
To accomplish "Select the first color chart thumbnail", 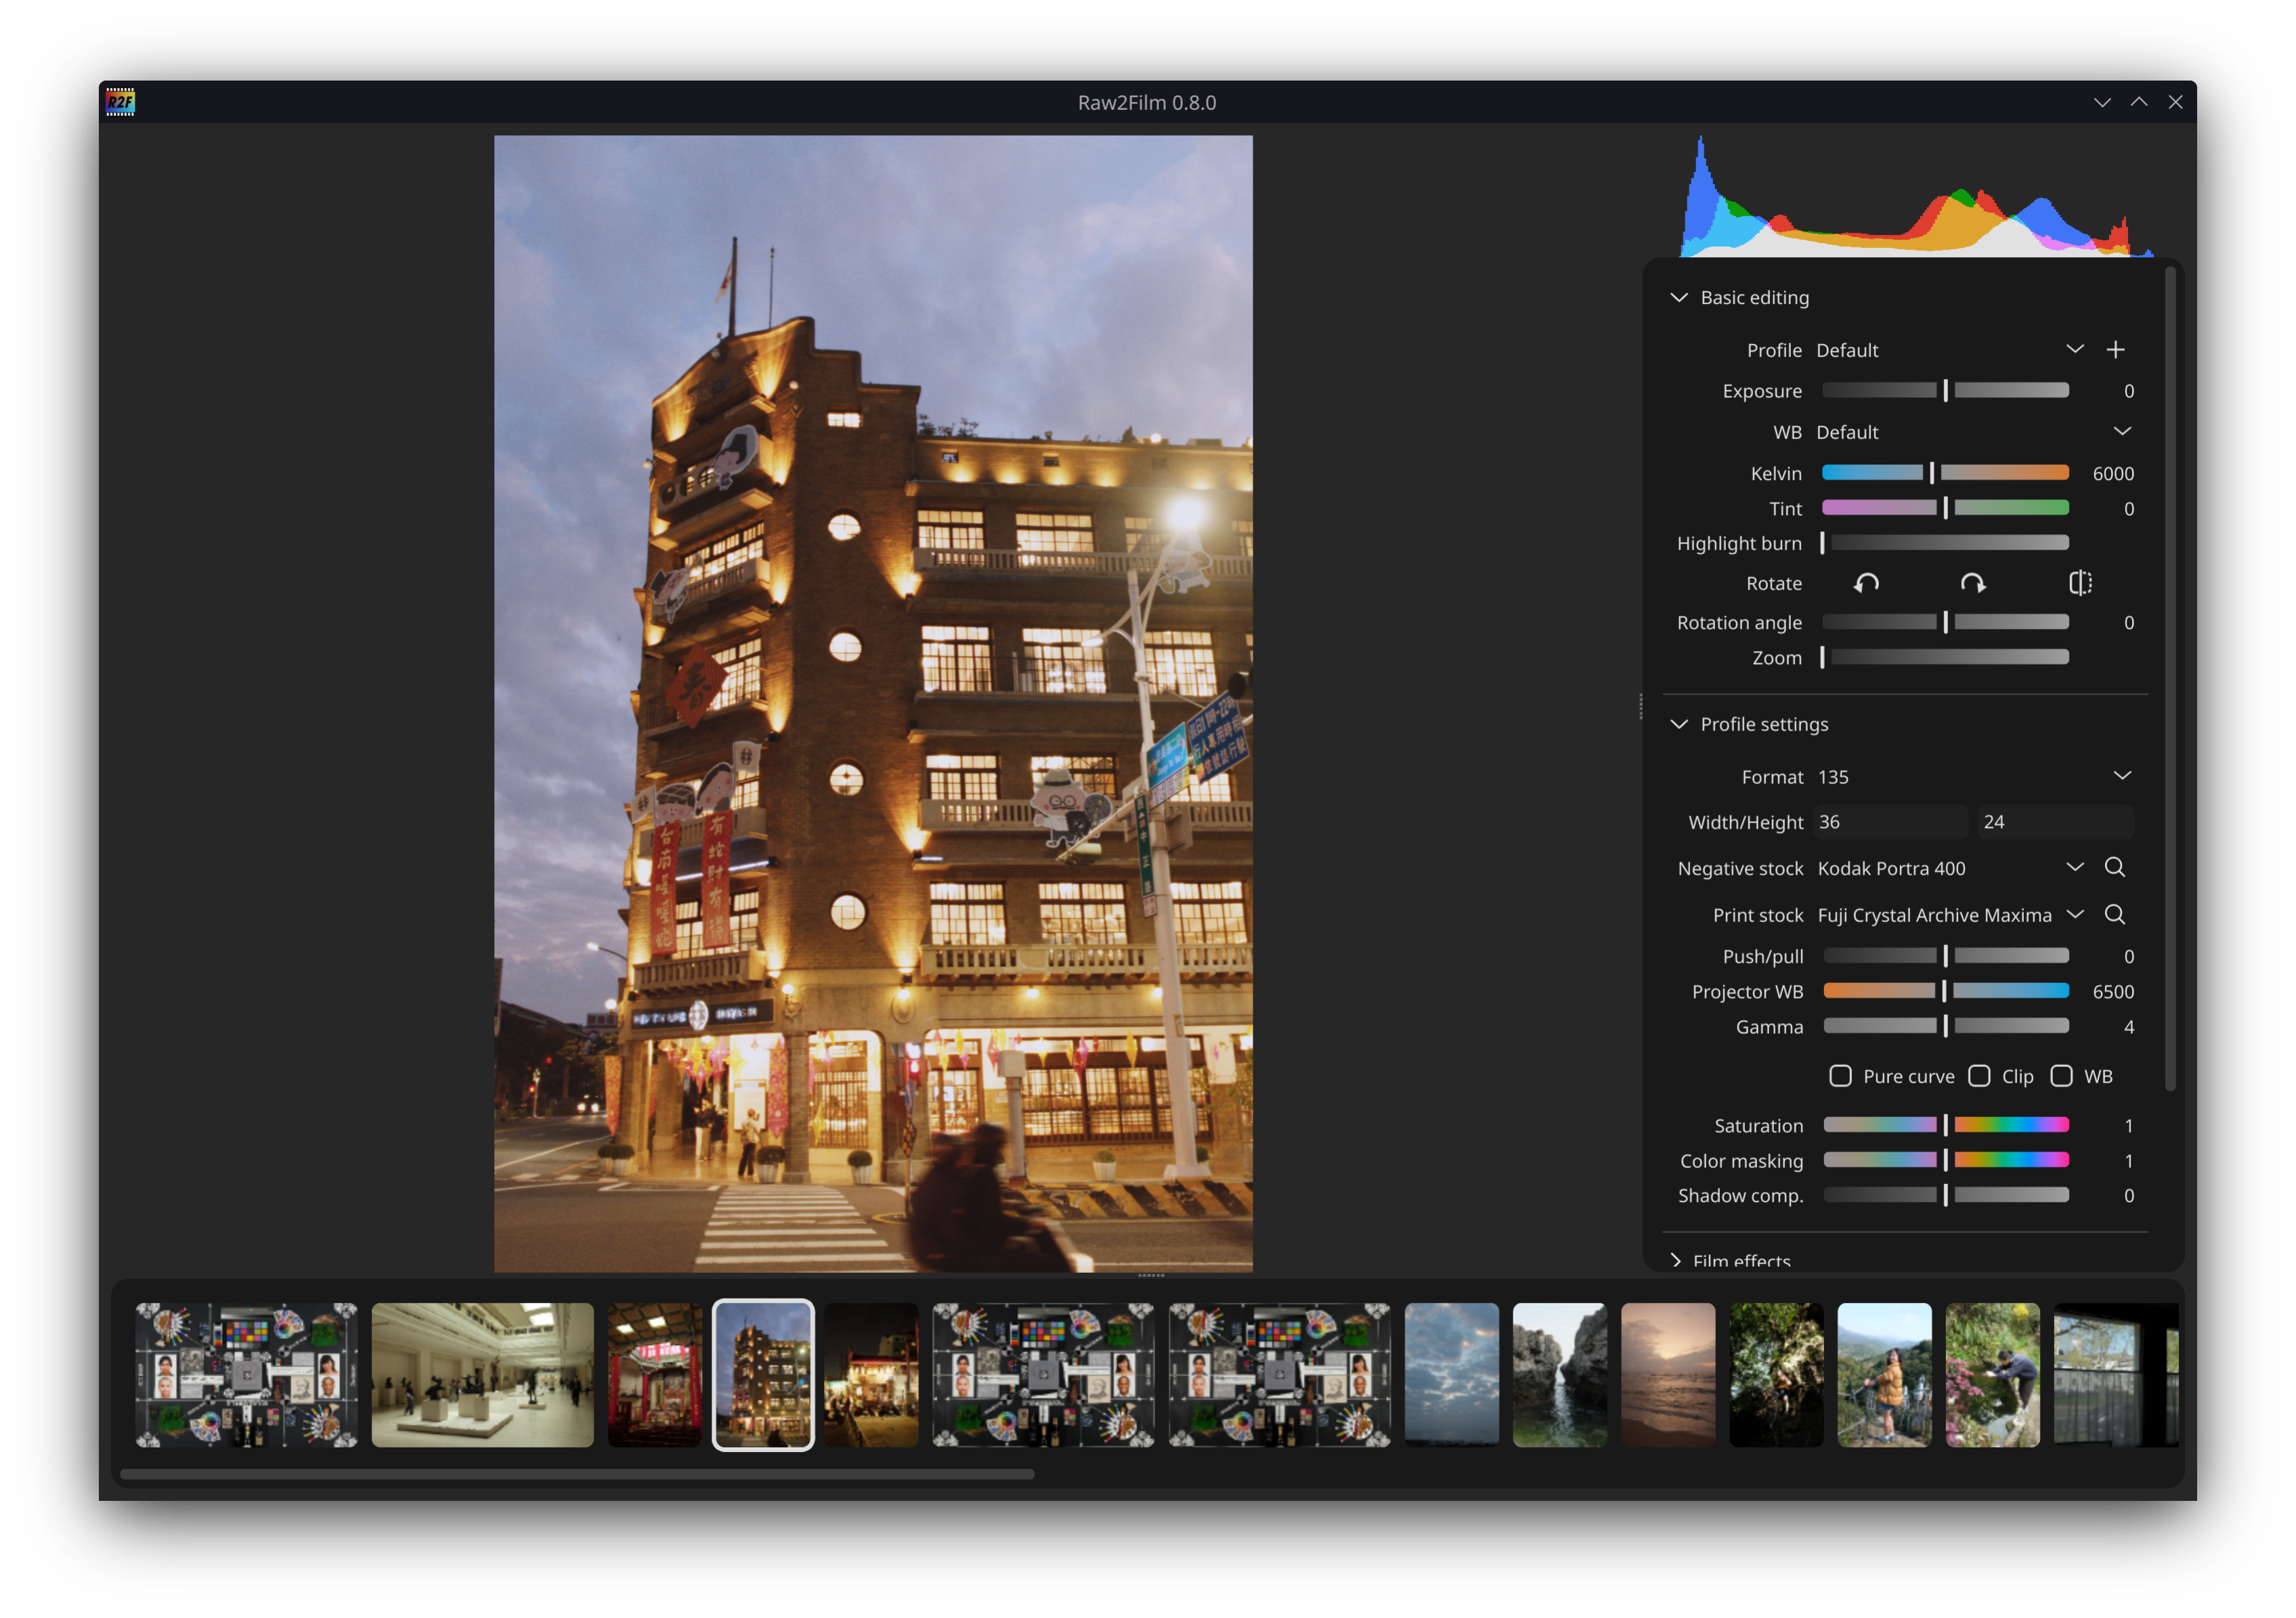I will pyautogui.click(x=246, y=1375).
